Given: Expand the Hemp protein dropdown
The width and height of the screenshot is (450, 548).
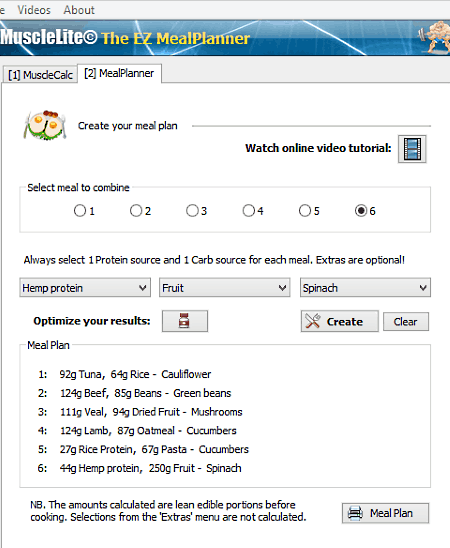Looking at the screenshot, I should click(x=85, y=288).
